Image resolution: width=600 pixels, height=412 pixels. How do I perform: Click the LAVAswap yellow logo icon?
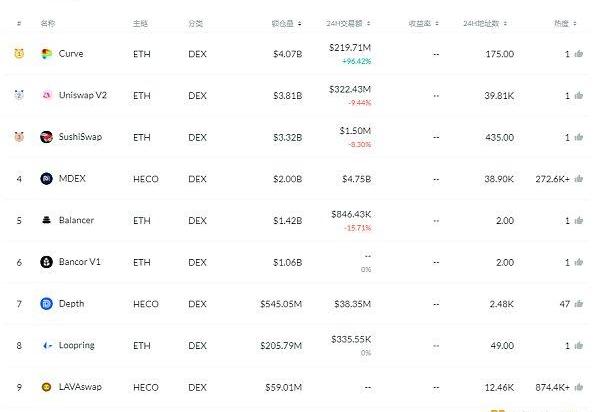coord(46,387)
